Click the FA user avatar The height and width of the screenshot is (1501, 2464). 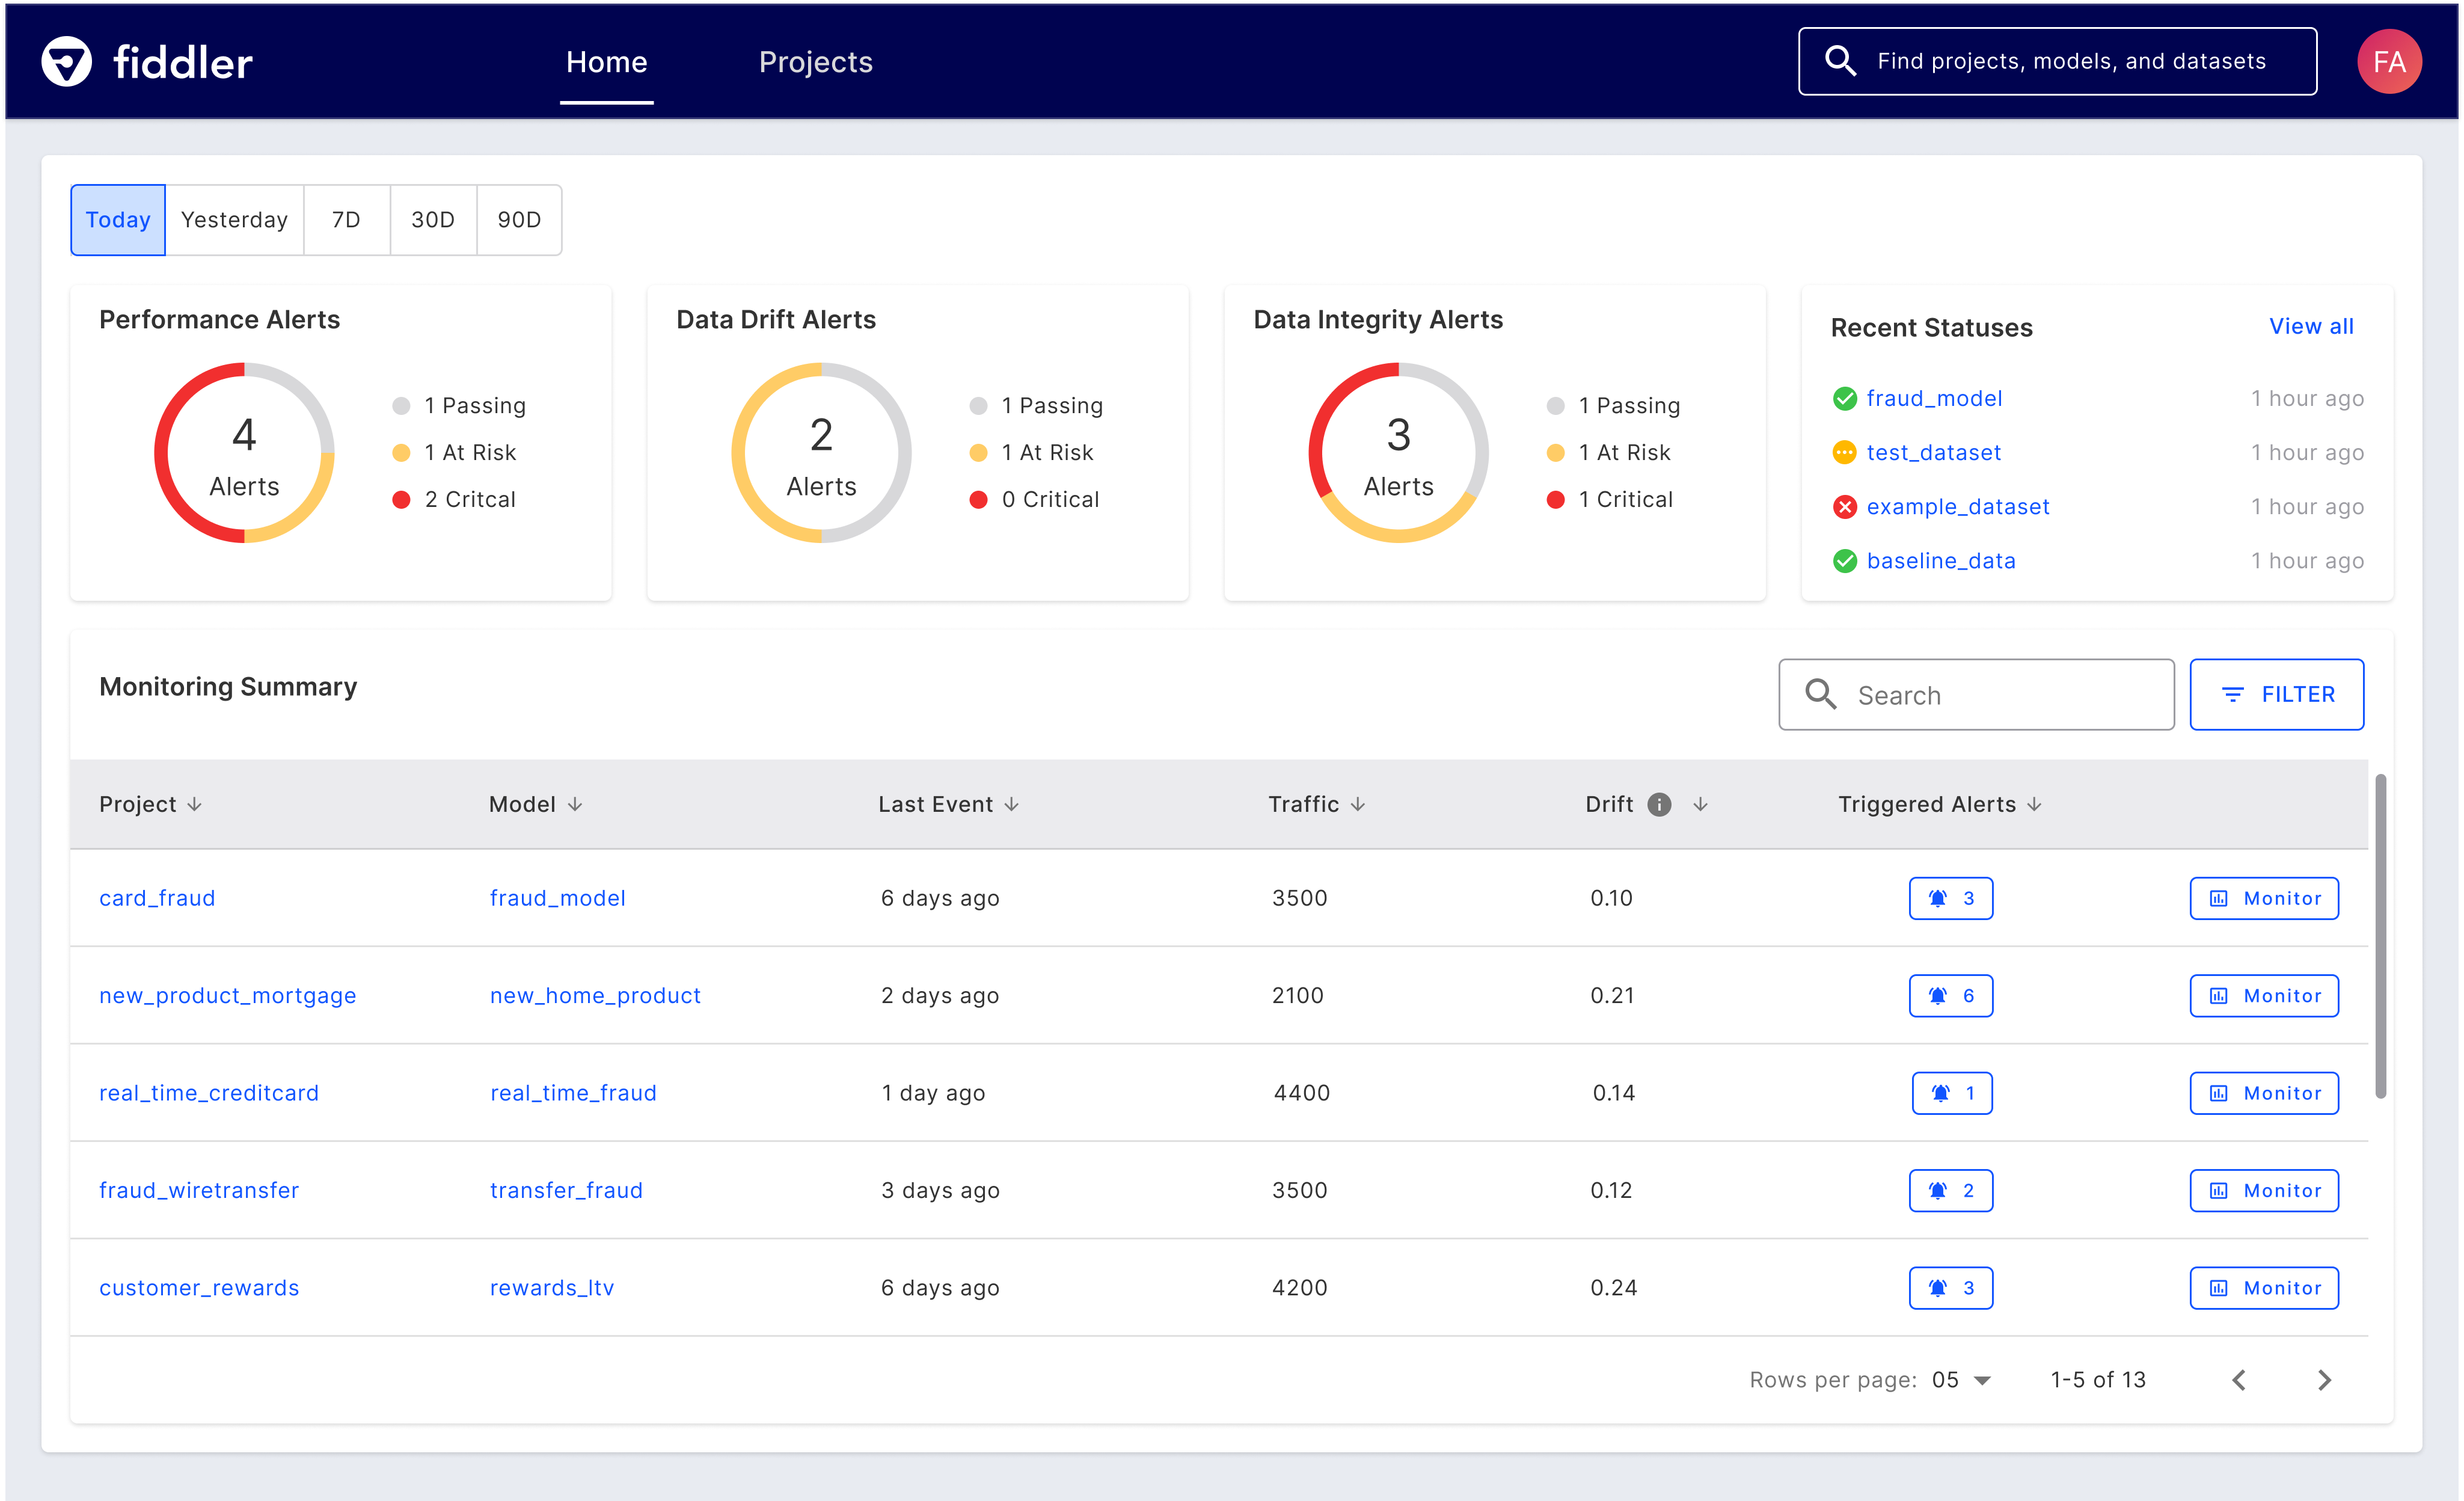tap(2388, 62)
